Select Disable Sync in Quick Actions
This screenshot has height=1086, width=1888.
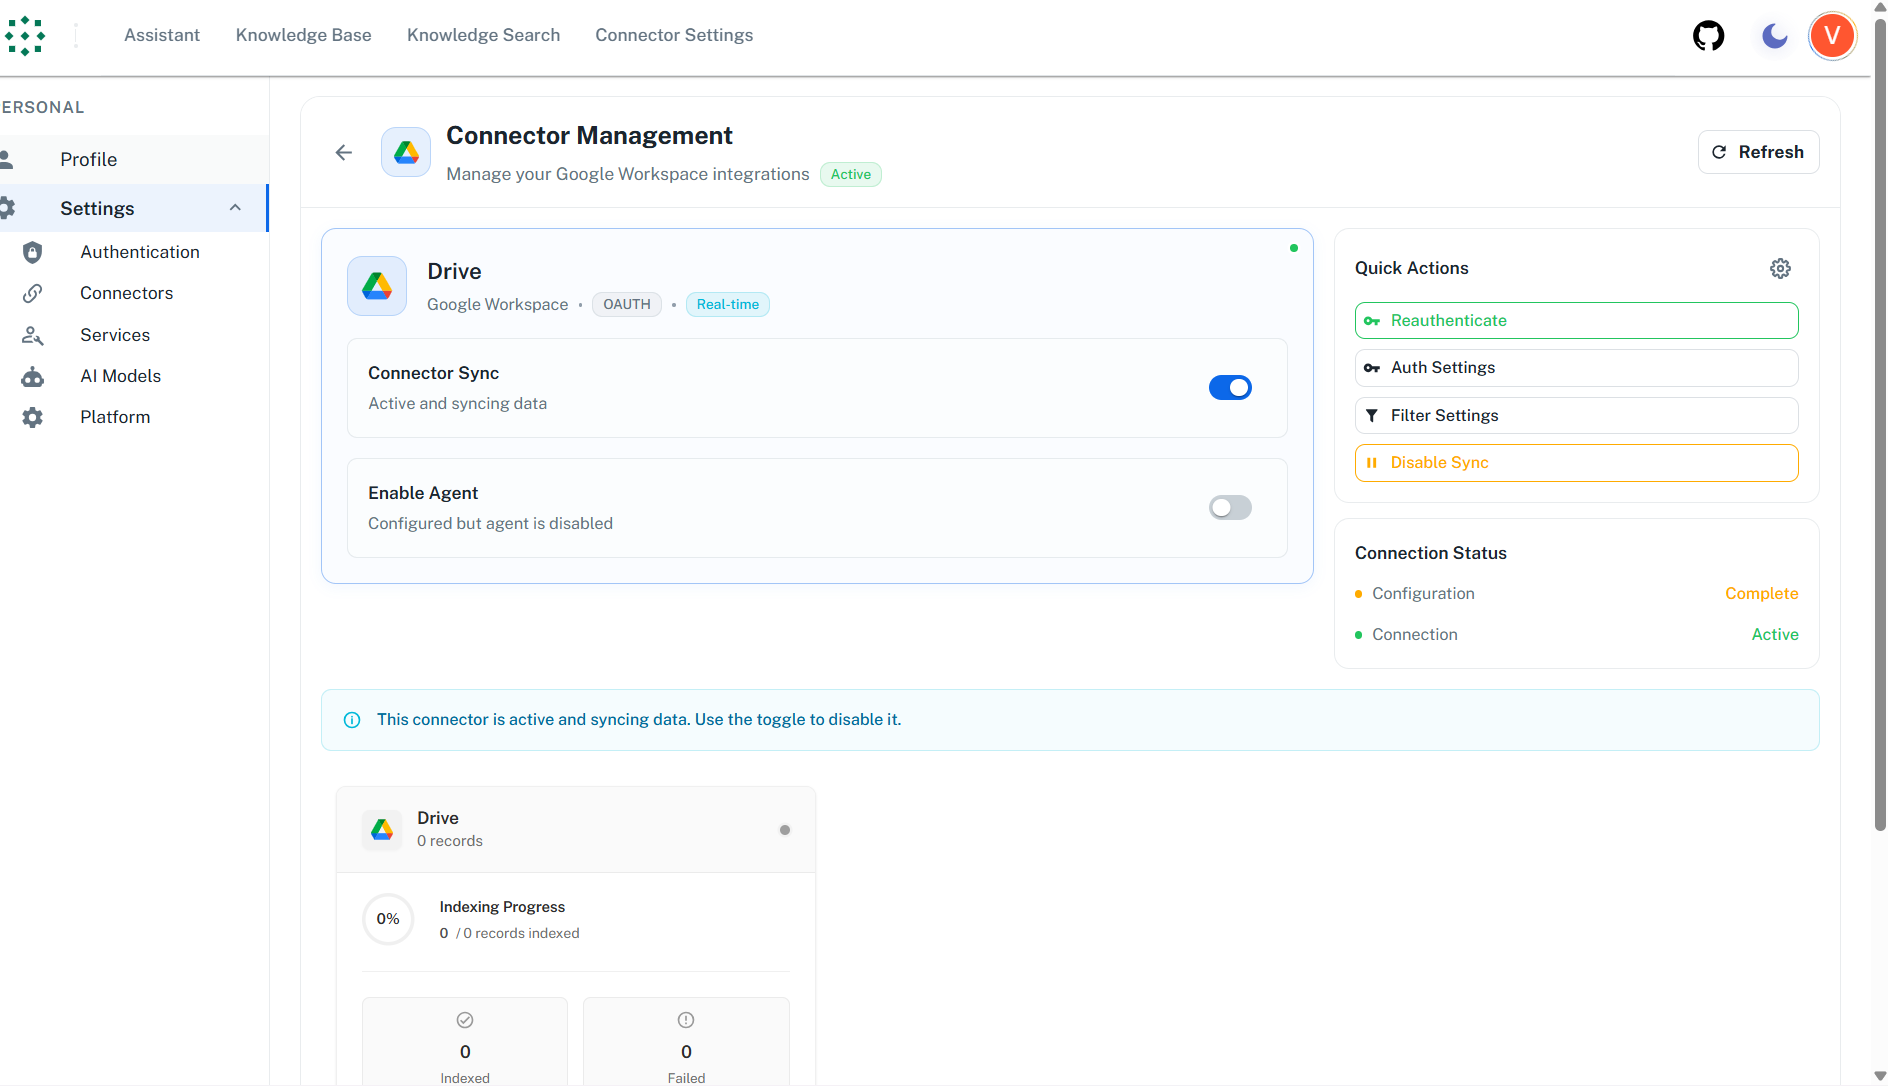(x=1576, y=462)
